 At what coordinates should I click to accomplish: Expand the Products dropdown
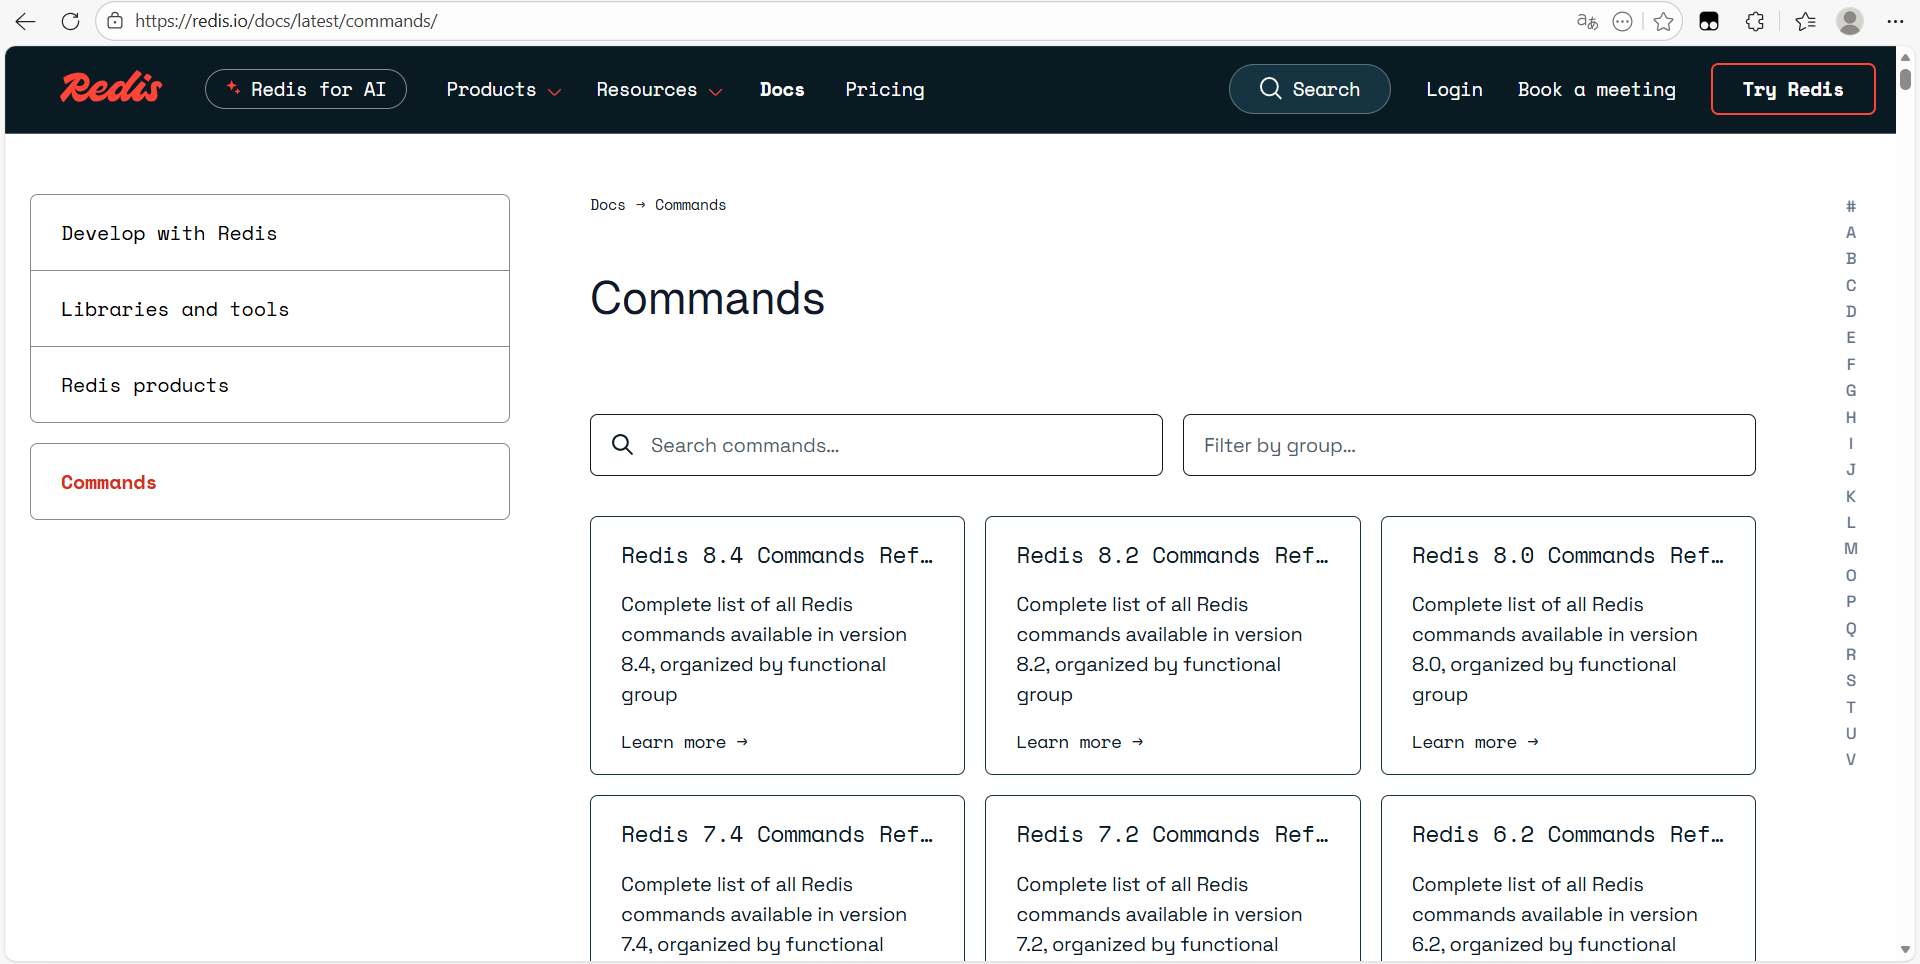[503, 90]
